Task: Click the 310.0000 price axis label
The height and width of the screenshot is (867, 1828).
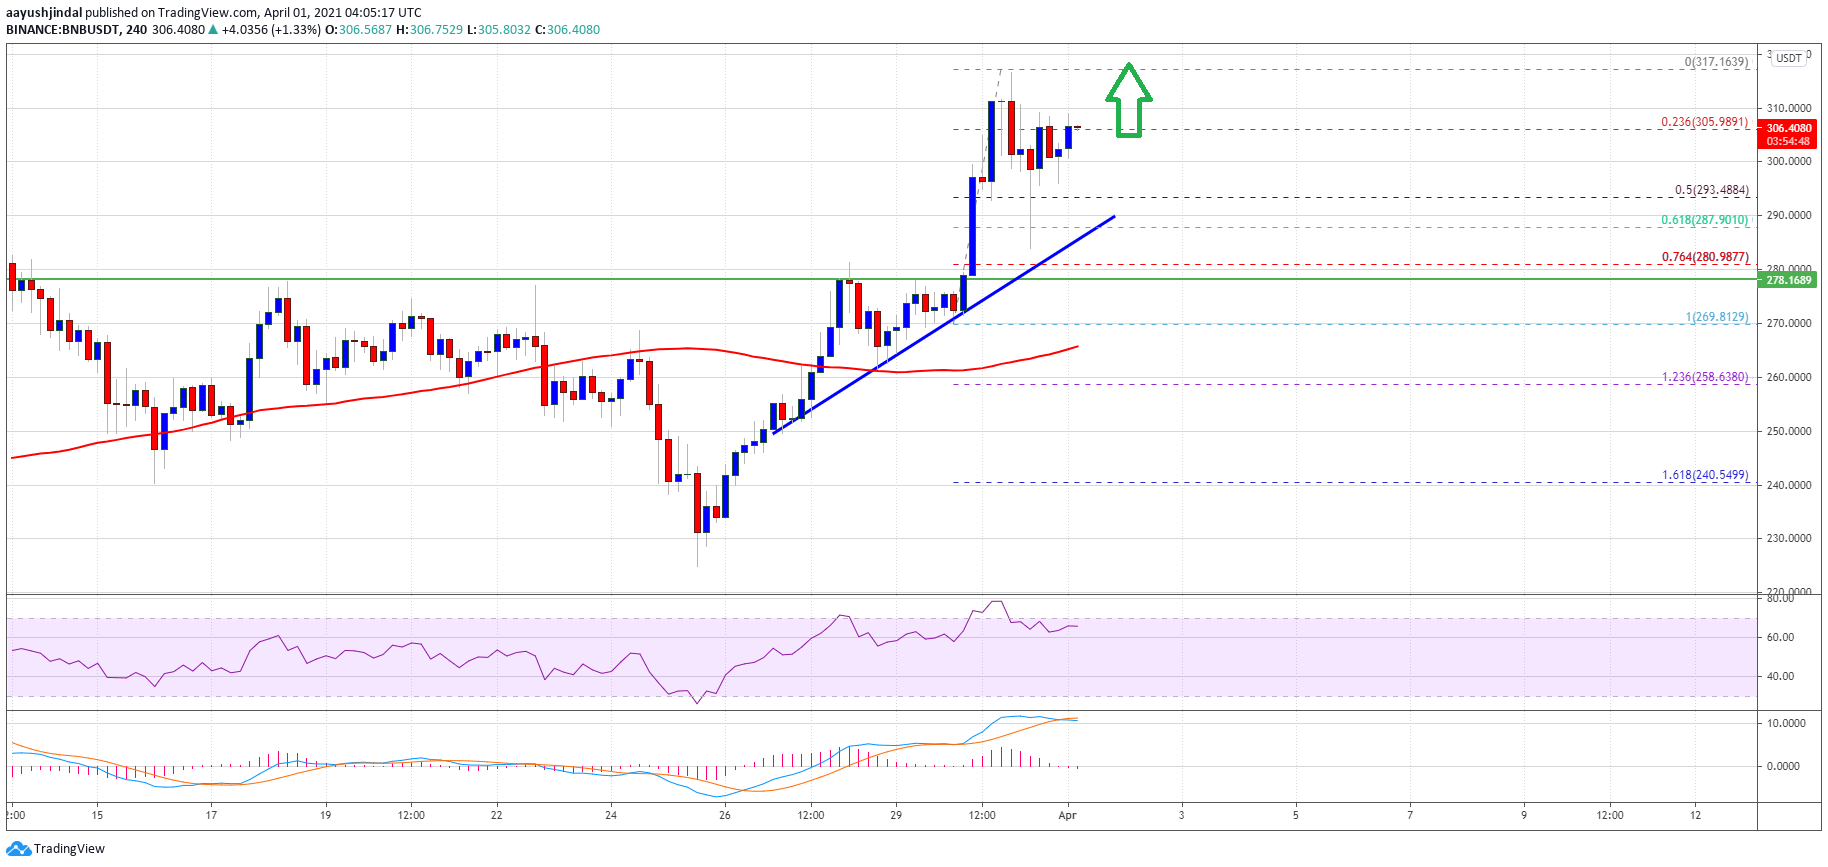Action: pyautogui.click(x=1789, y=107)
